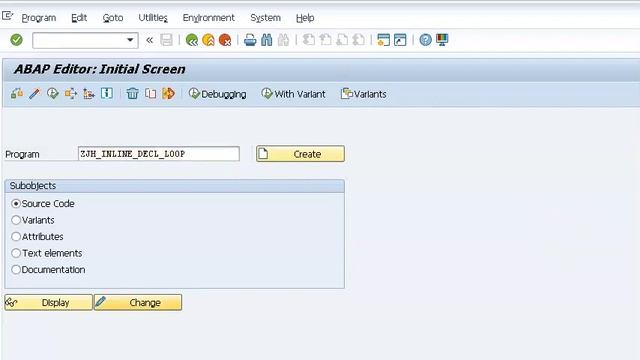The image size is (640, 360).
Task: Click the Subobjects group header
Action: click(175, 186)
